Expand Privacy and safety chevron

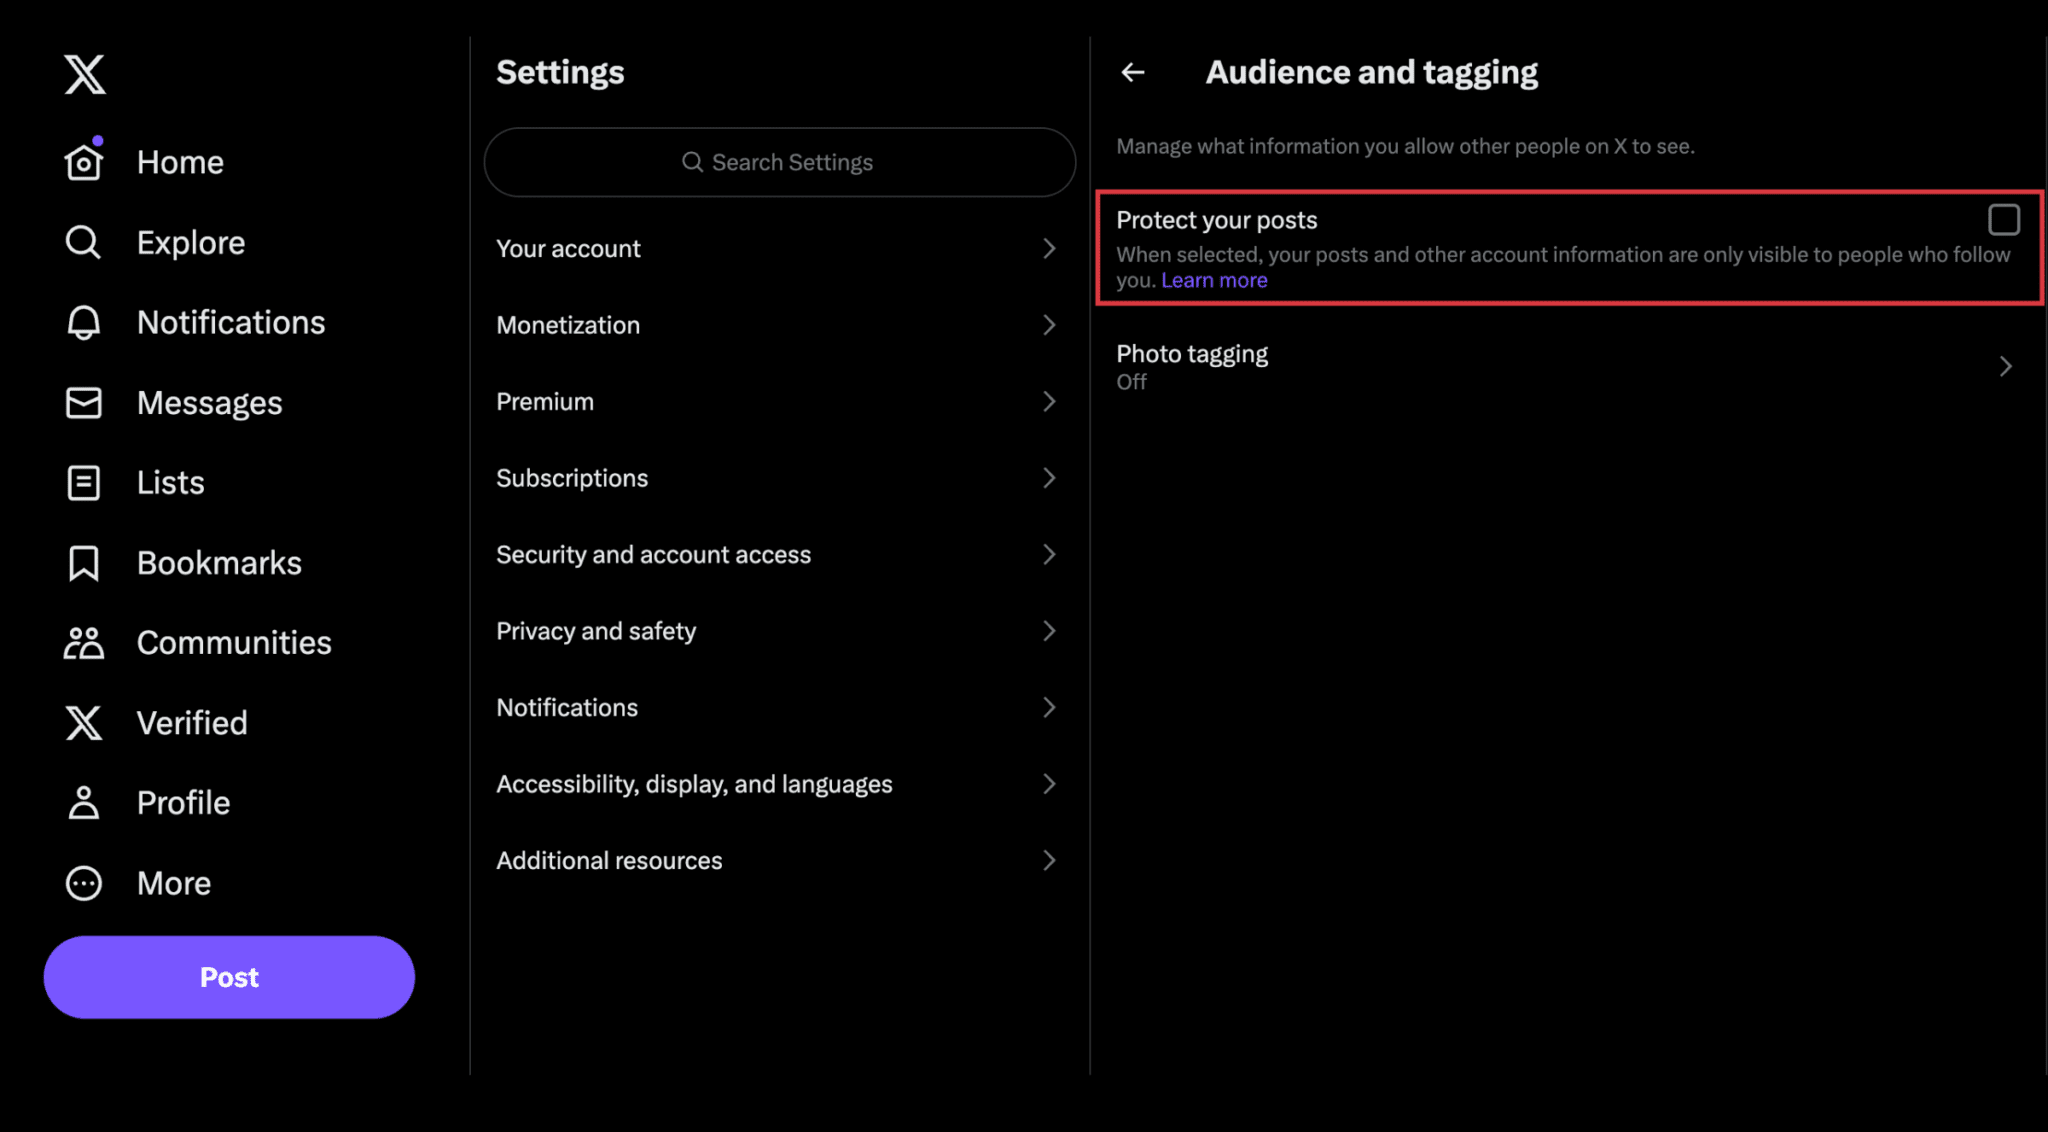tap(1049, 631)
